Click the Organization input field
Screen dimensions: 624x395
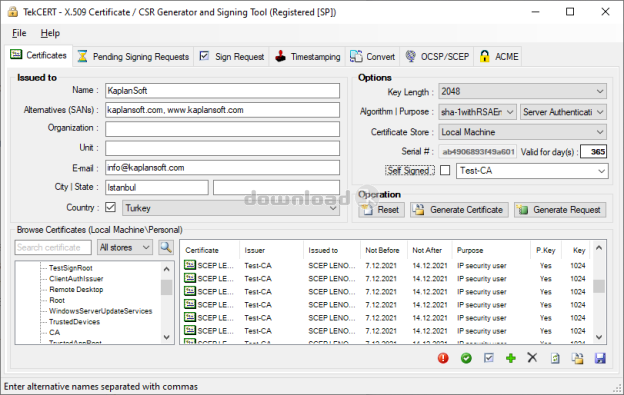coord(222,129)
